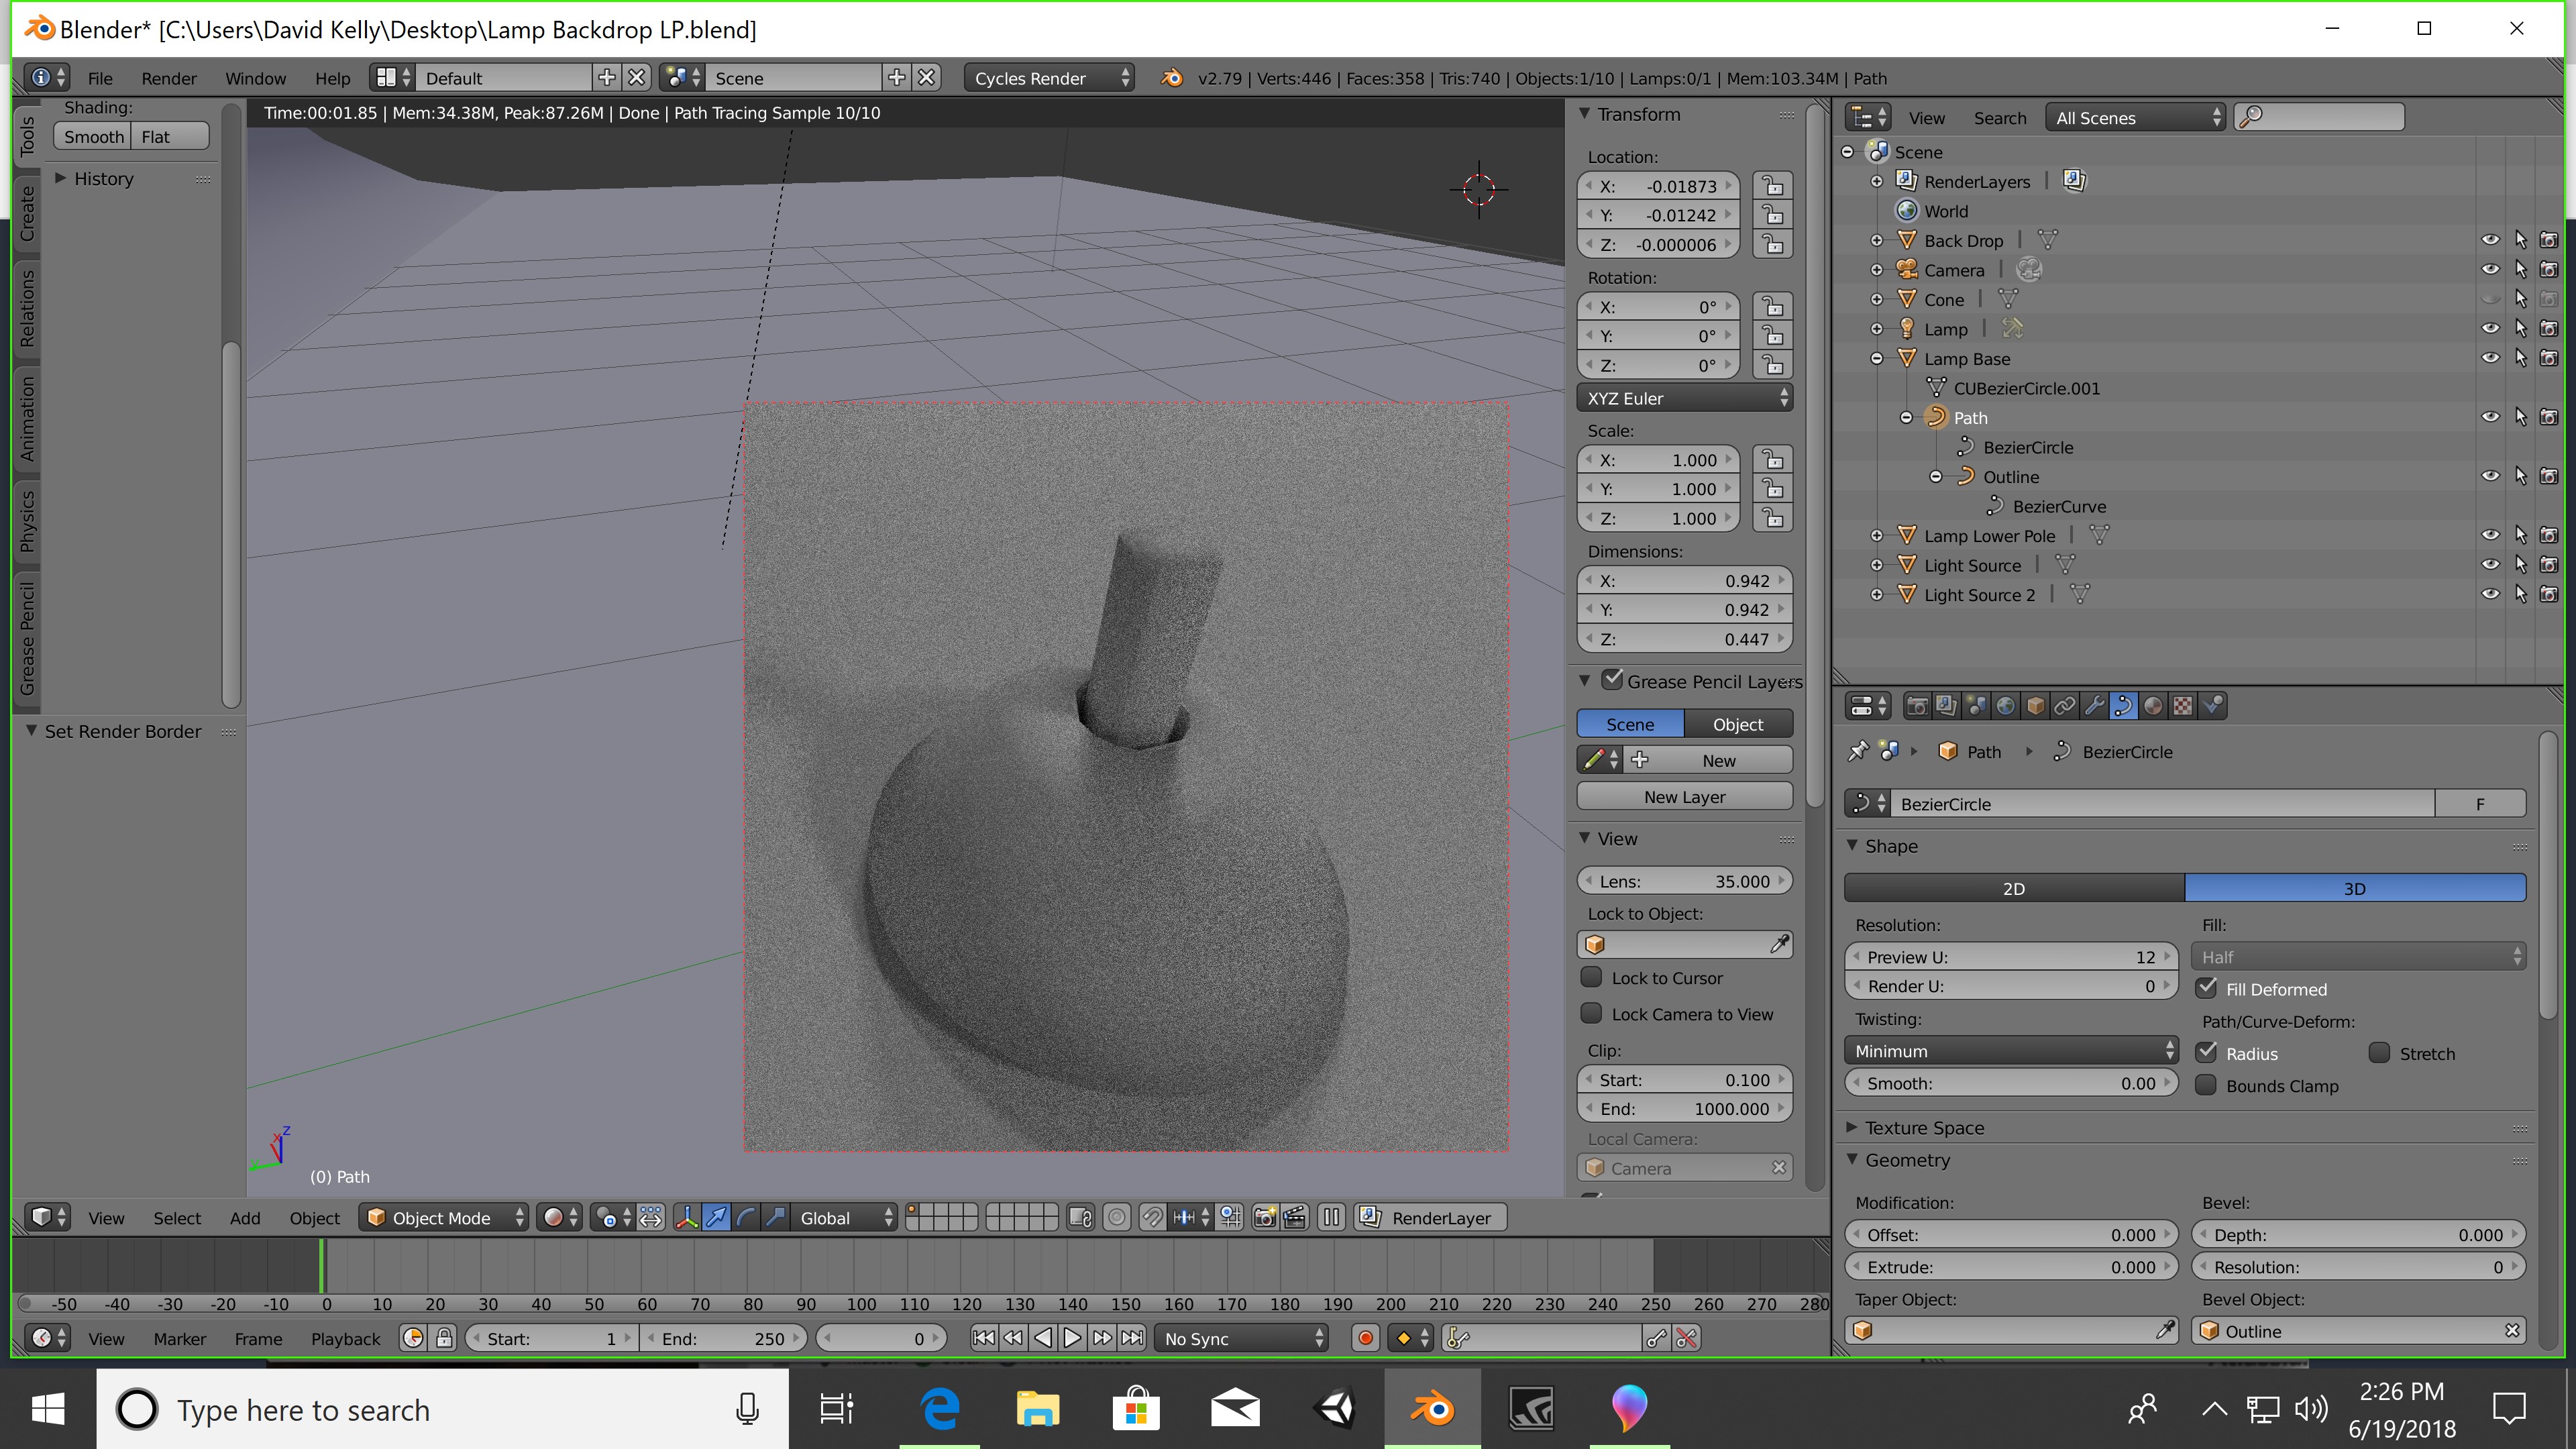Click the Bevel Depth slider field
This screenshot has height=1449, width=2576.
pyautogui.click(x=2358, y=1234)
